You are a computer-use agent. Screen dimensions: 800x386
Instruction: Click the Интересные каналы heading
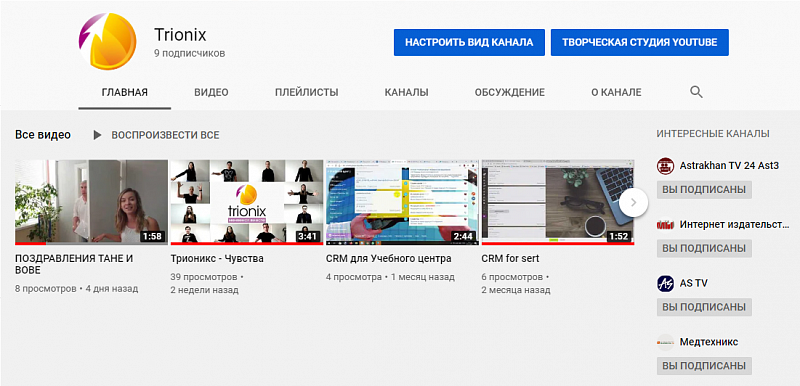point(713,134)
